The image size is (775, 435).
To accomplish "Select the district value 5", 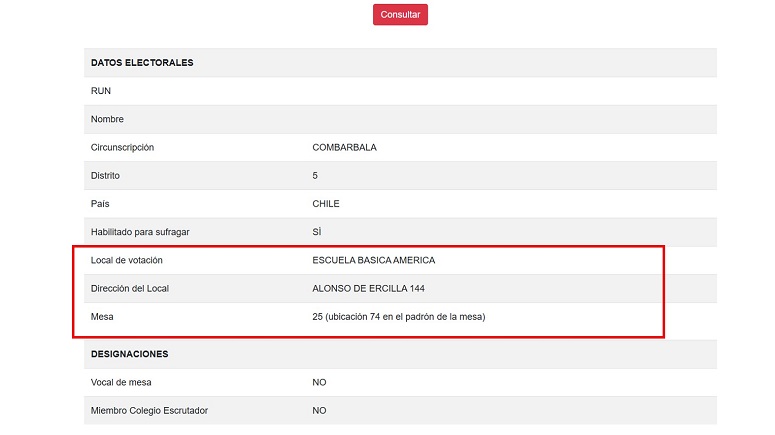I will 315,176.
